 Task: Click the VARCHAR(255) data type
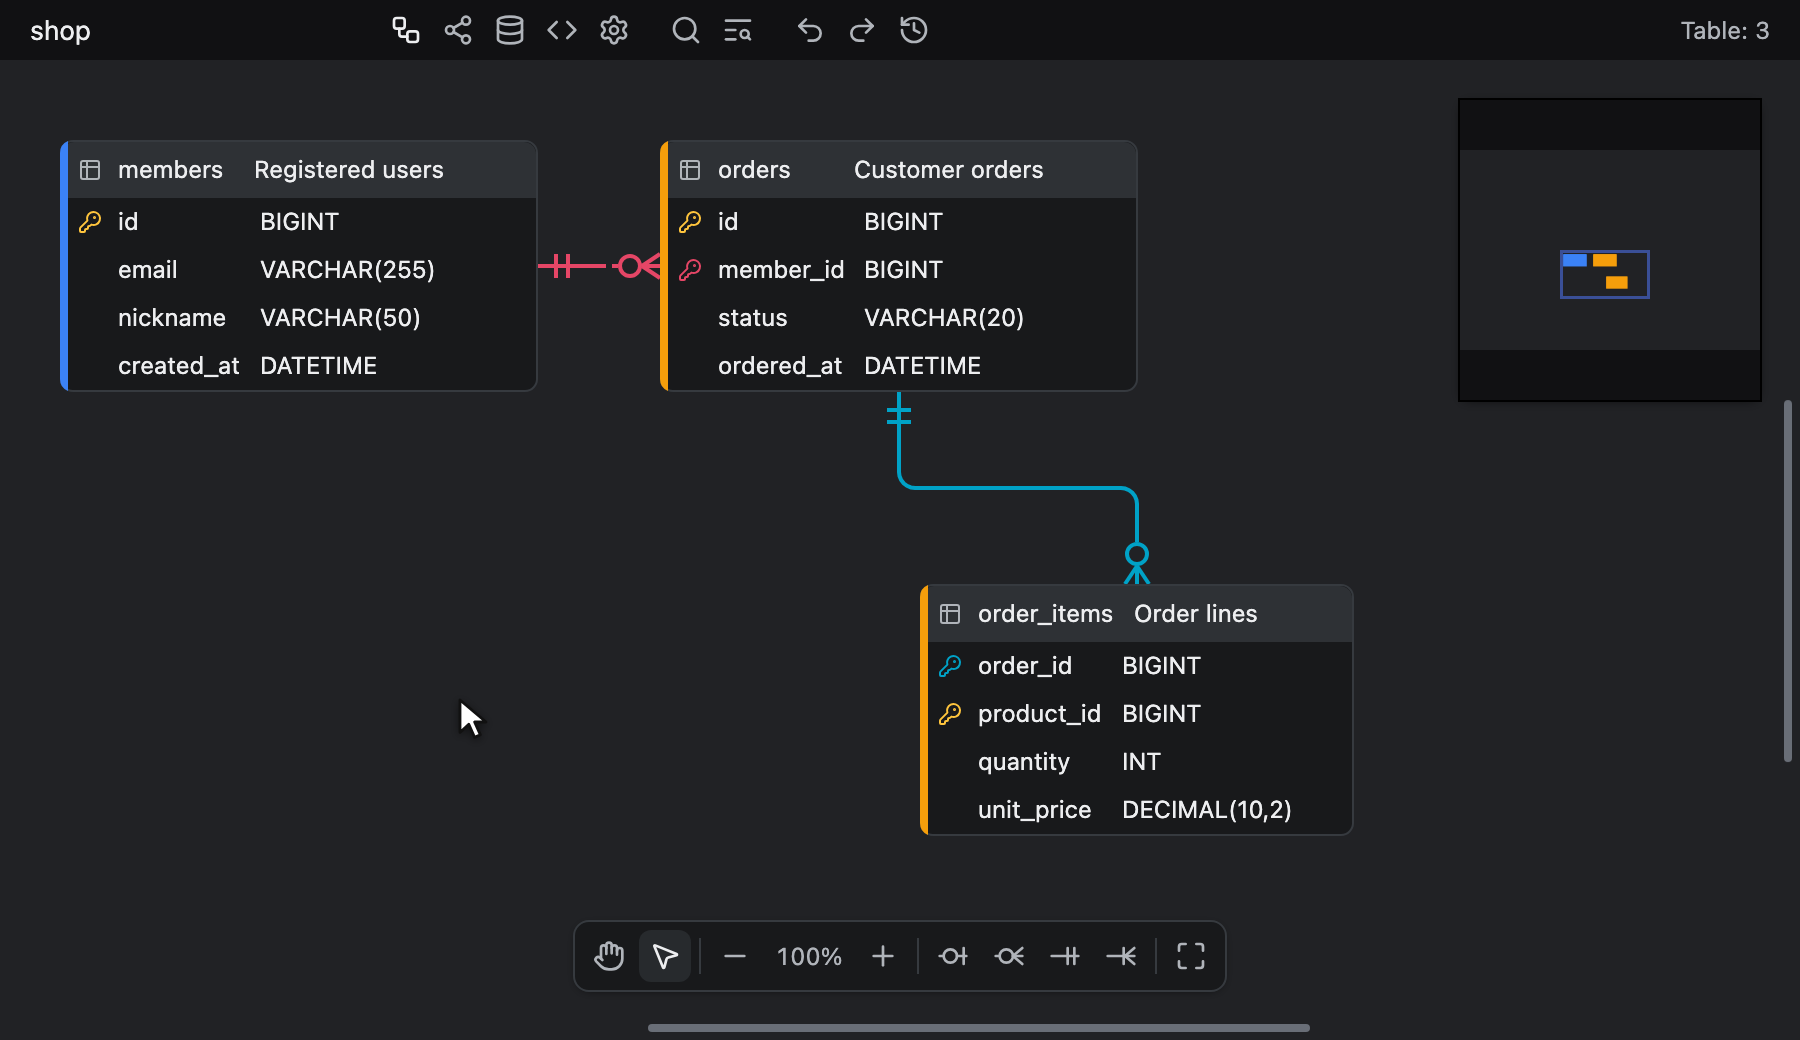347,270
